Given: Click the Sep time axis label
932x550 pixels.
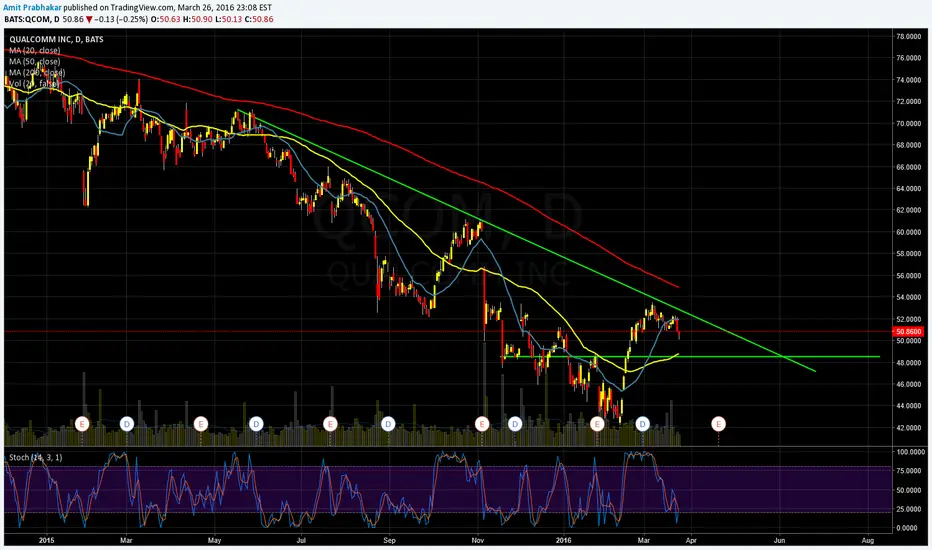Looking at the screenshot, I should [389, 540].
